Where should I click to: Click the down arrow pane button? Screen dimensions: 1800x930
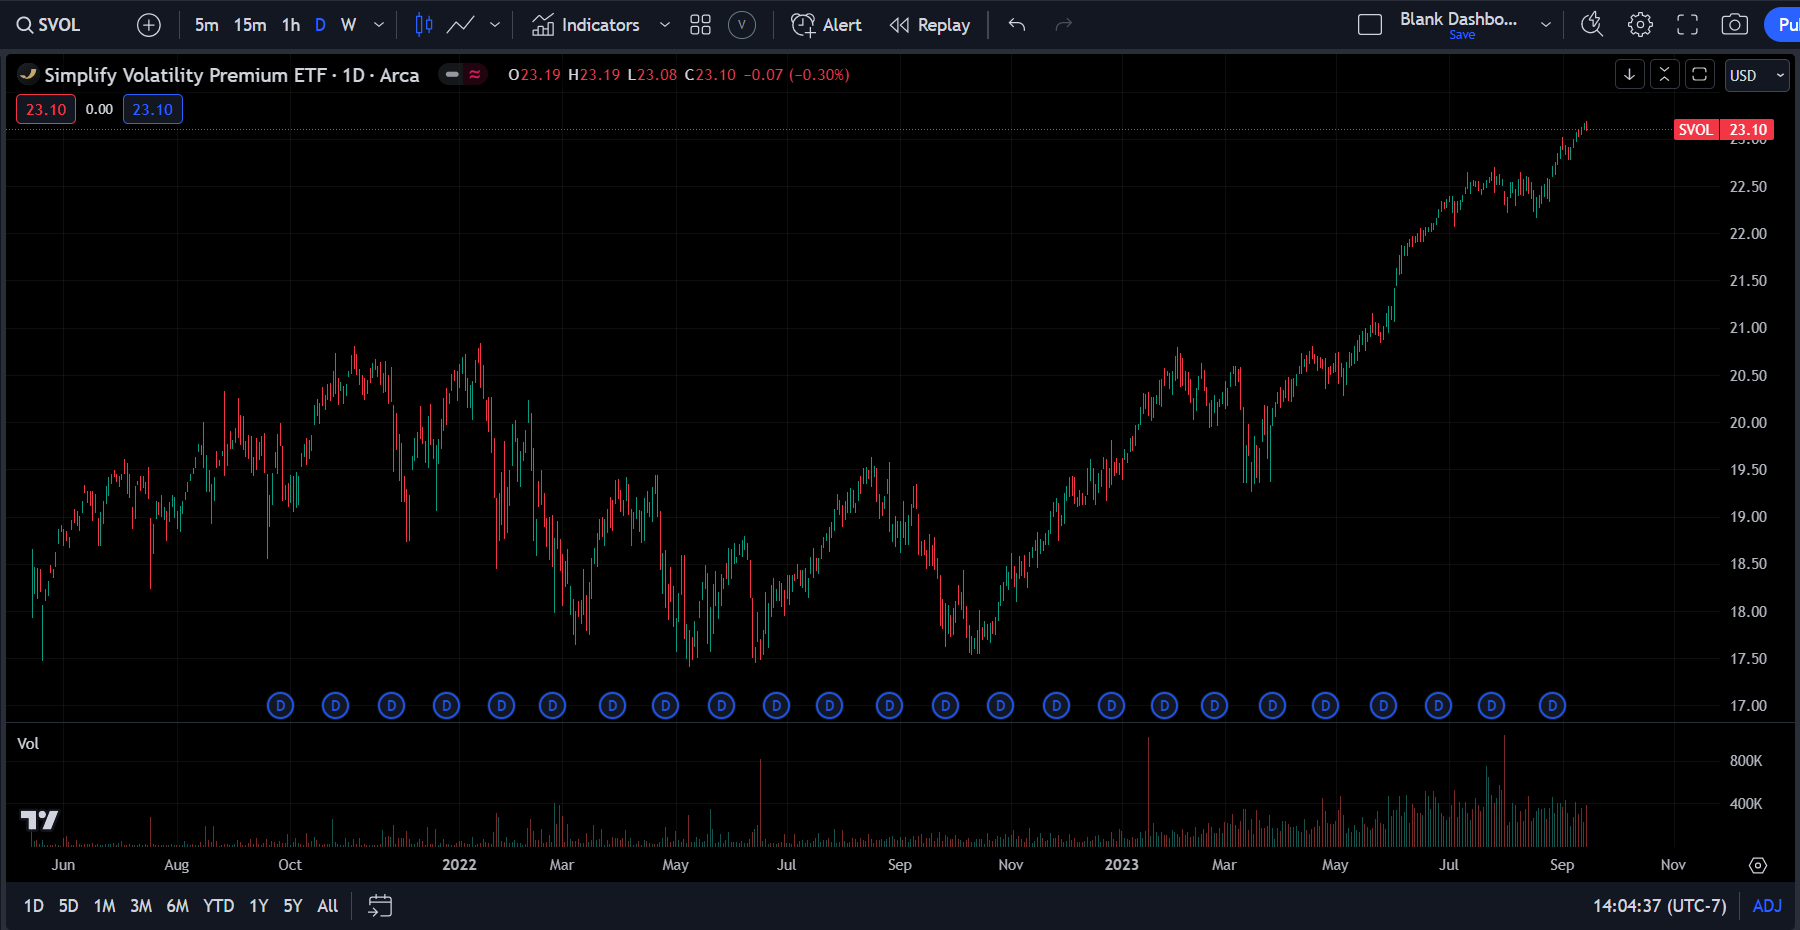coord(1630,75)
